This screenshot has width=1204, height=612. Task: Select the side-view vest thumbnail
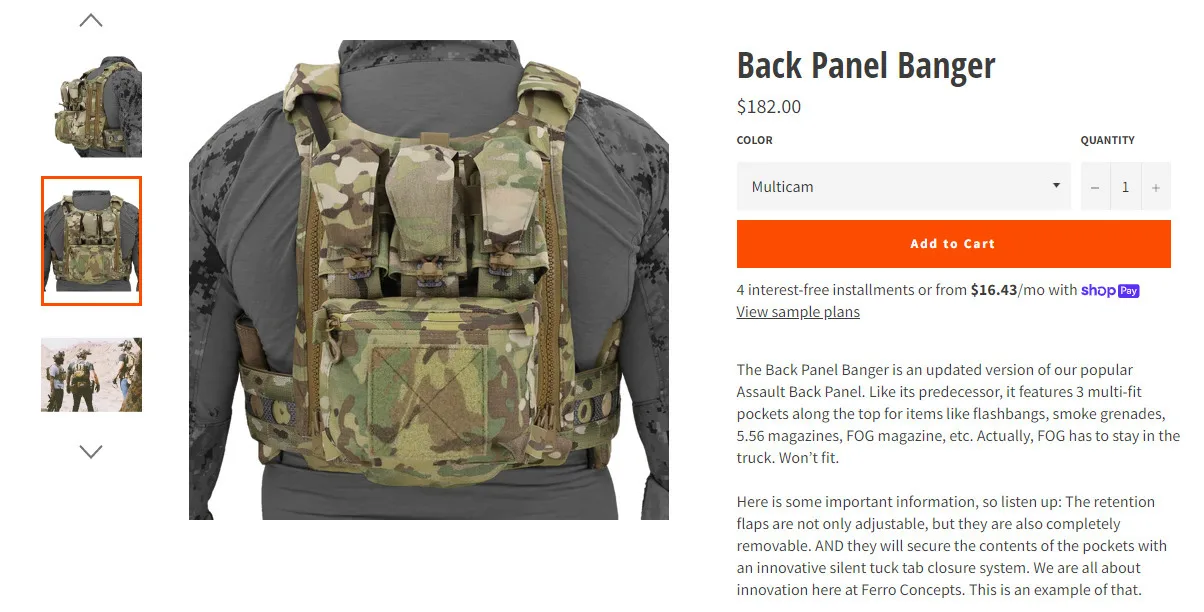pos(91,107)
